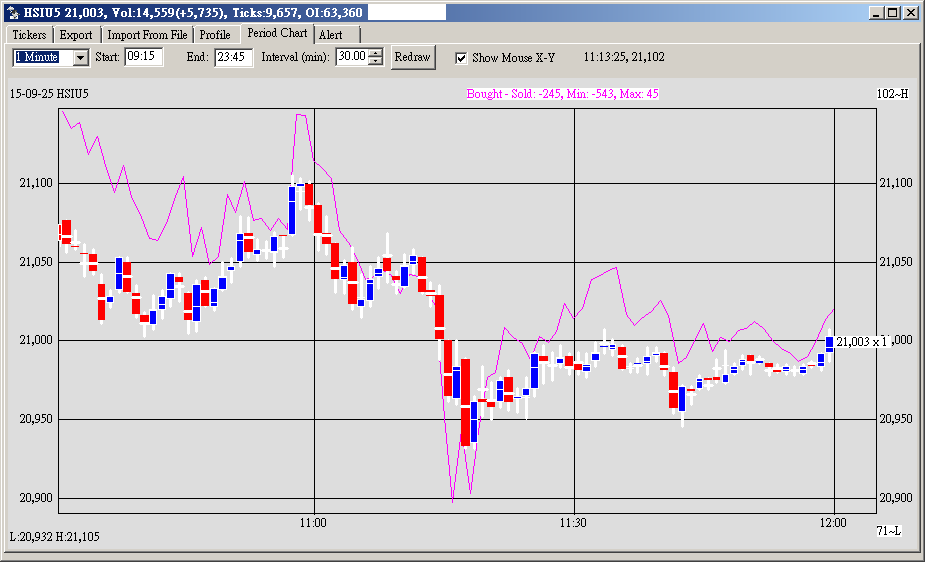Click the mouse readout 11:13:25, 21,102
This screenshot has height=562, width=925.
624,57
